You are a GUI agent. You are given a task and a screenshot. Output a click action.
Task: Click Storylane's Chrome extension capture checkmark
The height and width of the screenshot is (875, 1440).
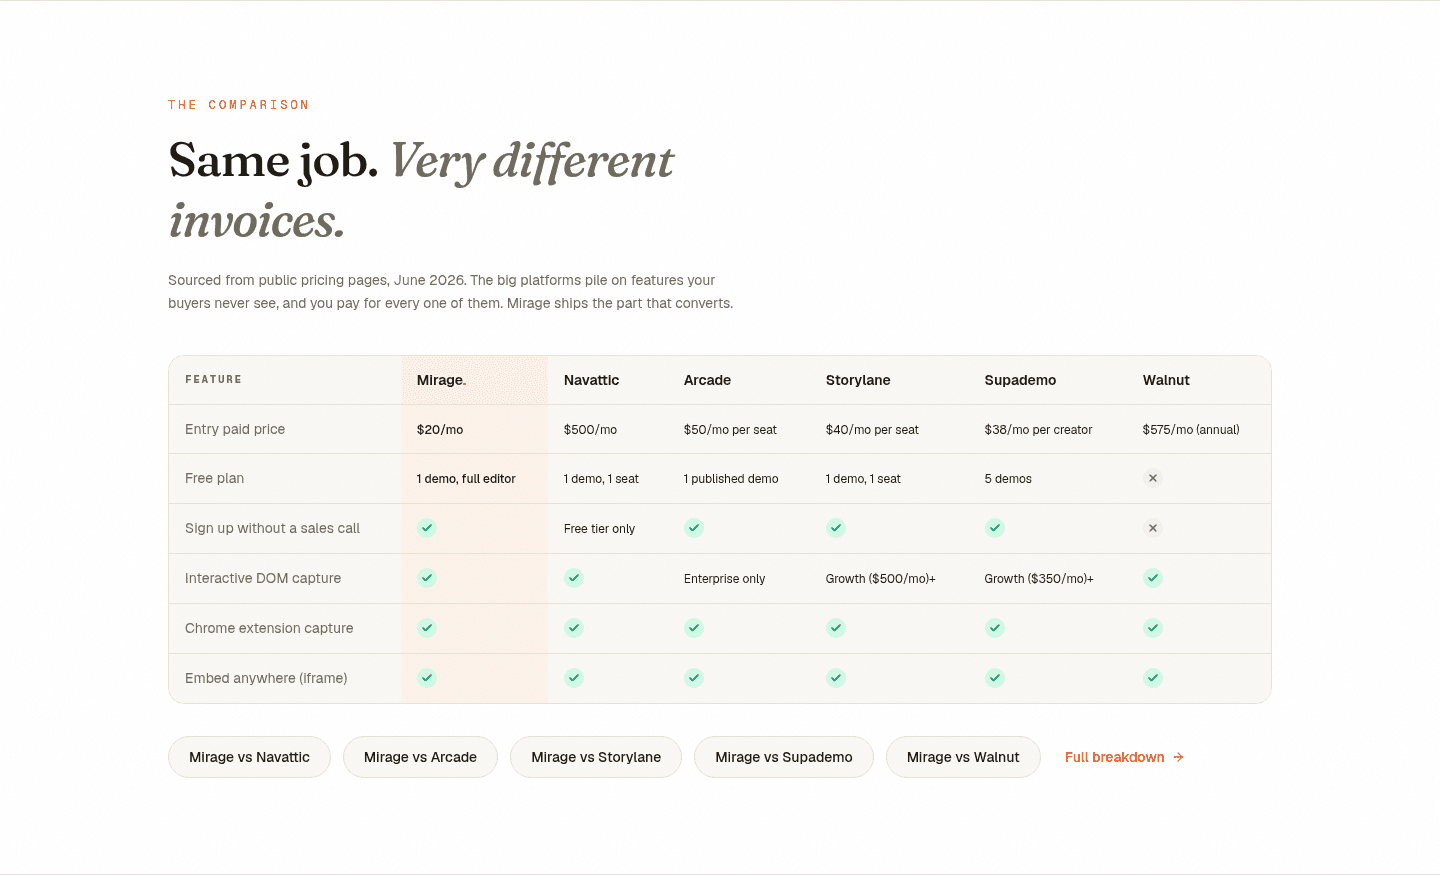(836, 628)
